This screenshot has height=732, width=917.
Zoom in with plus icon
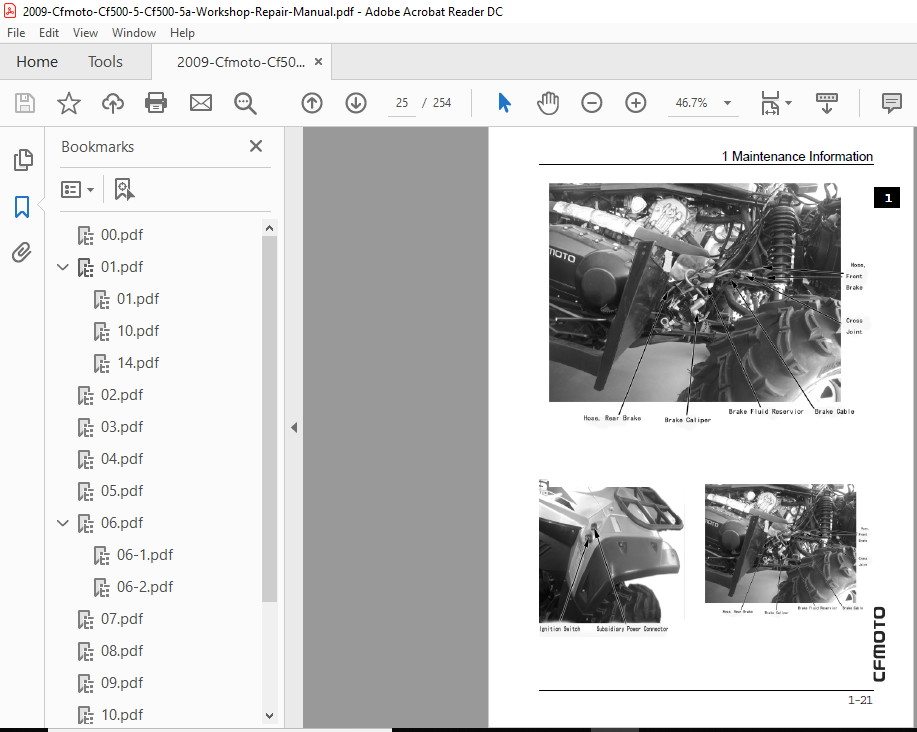(x=635, y=103)
